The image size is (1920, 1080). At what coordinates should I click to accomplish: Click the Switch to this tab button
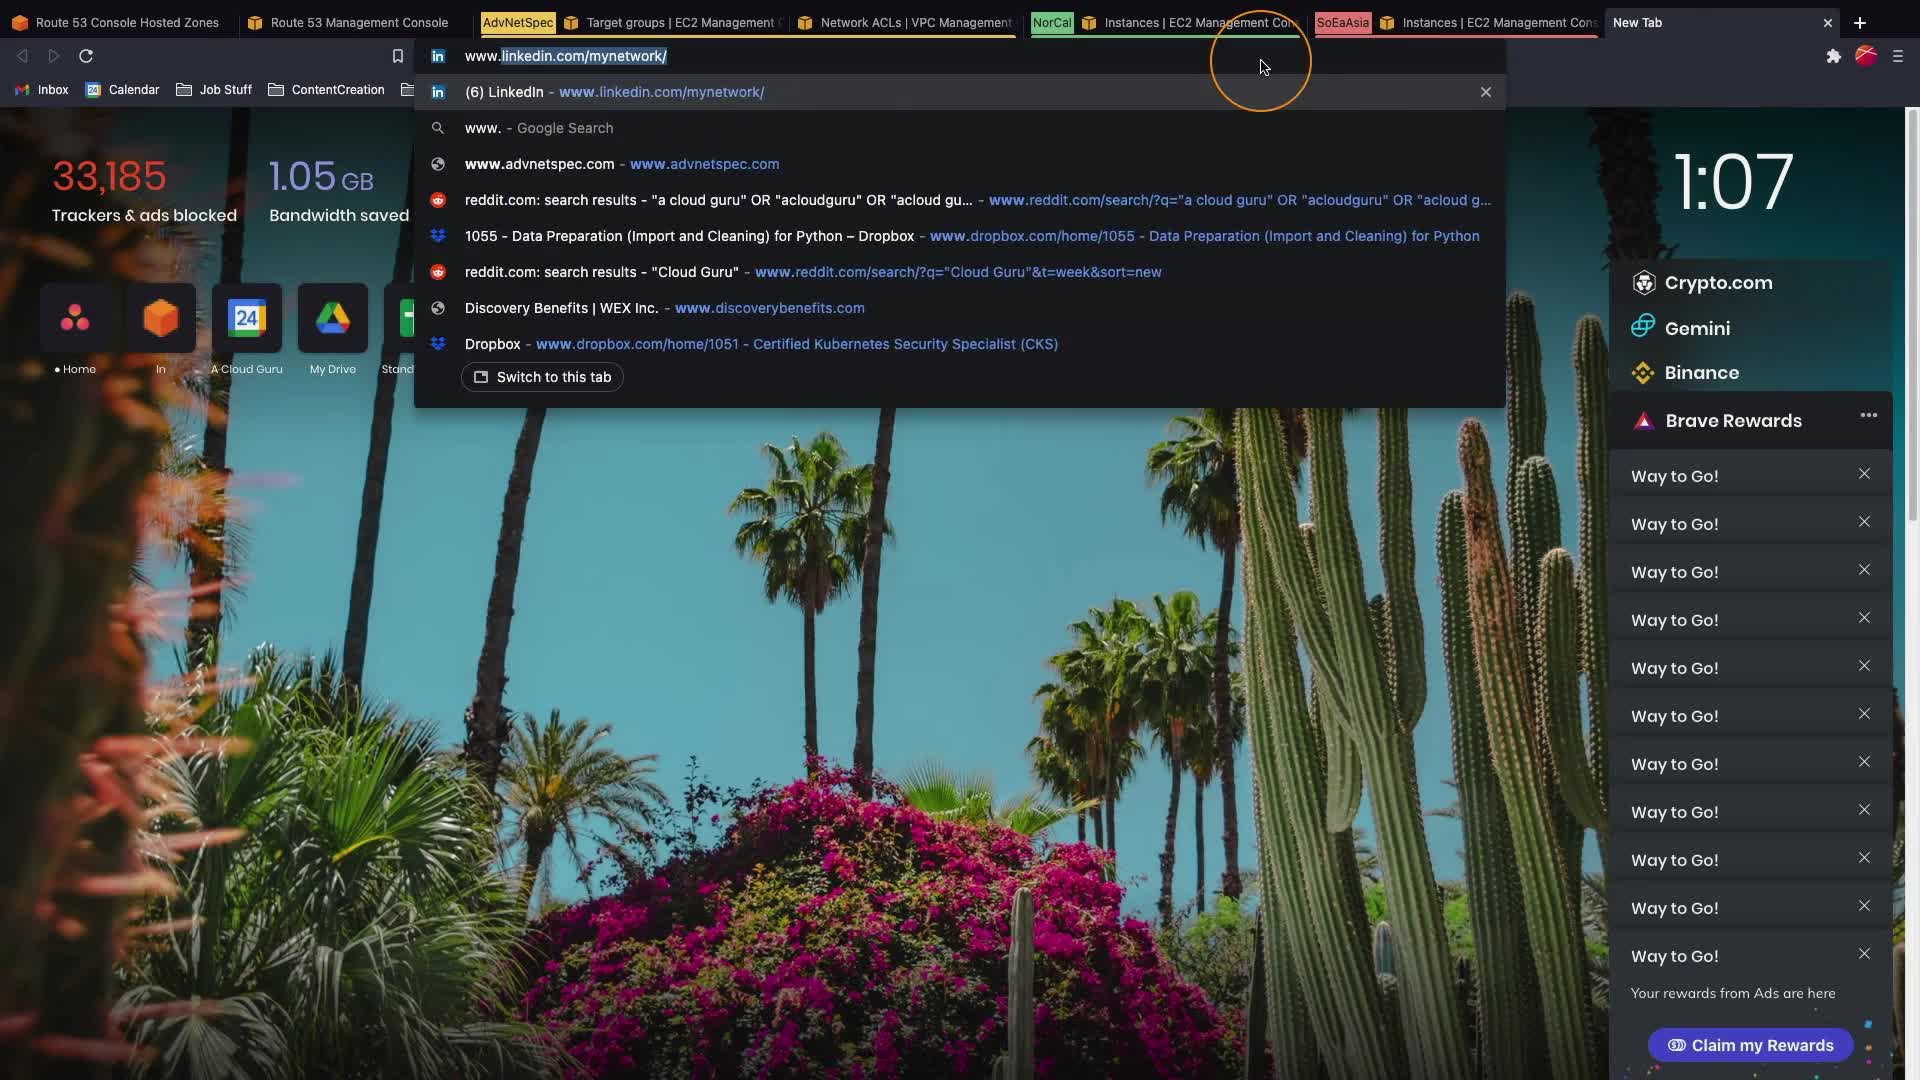pos(542,377)
